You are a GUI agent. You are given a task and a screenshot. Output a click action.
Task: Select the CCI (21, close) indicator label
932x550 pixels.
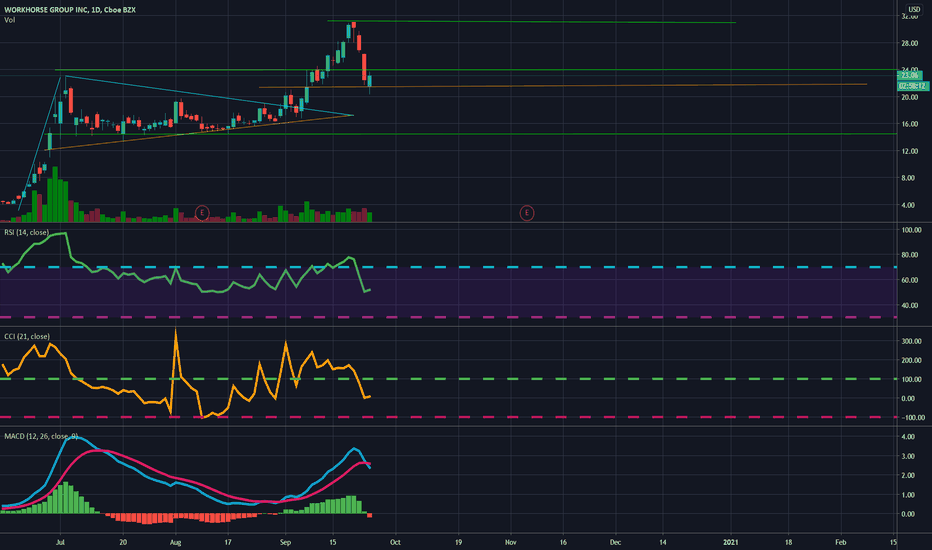click(27, 337)
